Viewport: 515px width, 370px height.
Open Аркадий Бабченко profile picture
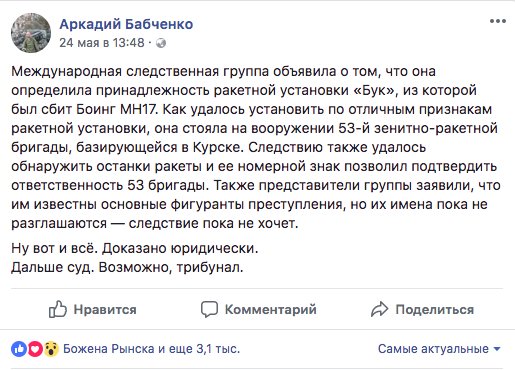pos(31,33)
